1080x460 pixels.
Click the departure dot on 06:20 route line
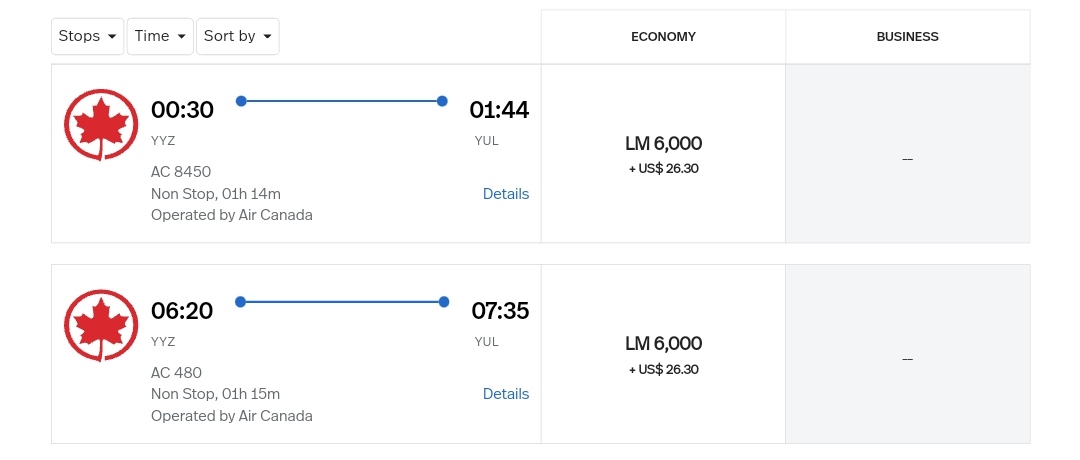(x=241, y=301)
